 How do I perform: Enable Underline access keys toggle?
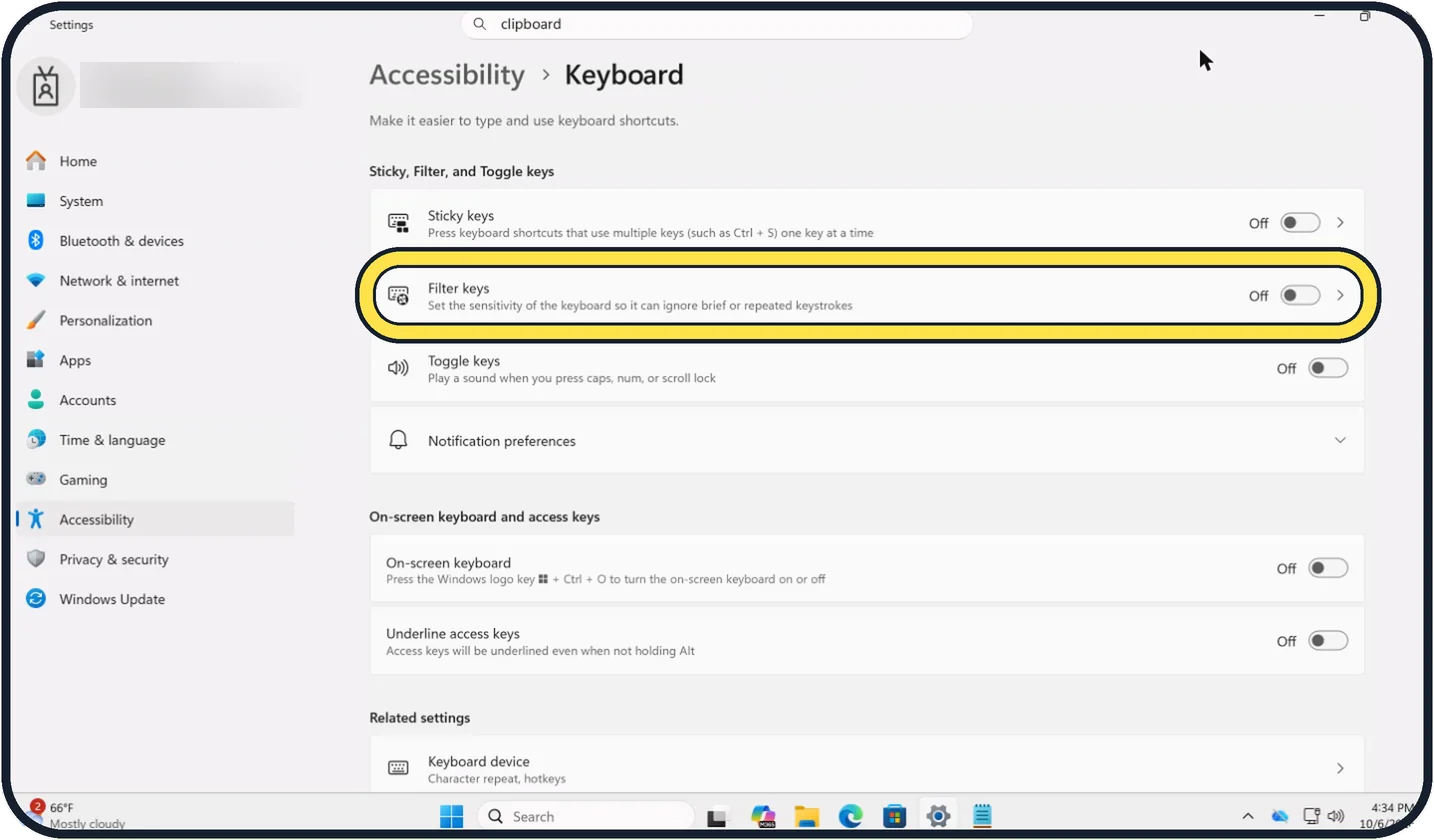coord(1328,641)
